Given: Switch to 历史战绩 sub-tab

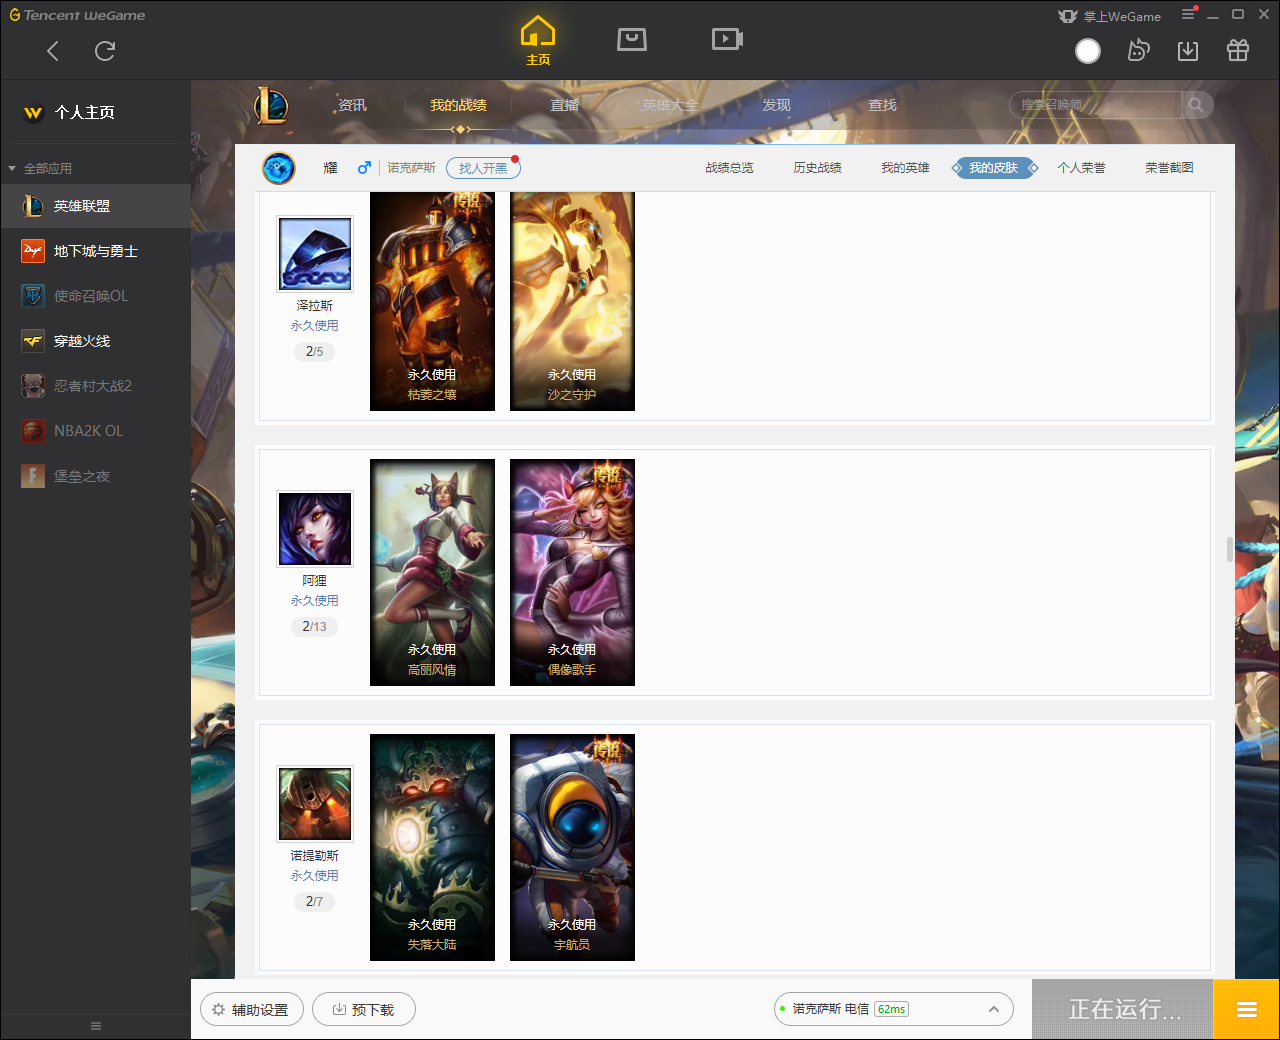Looking at the screenshot, I should click(817, 168).
